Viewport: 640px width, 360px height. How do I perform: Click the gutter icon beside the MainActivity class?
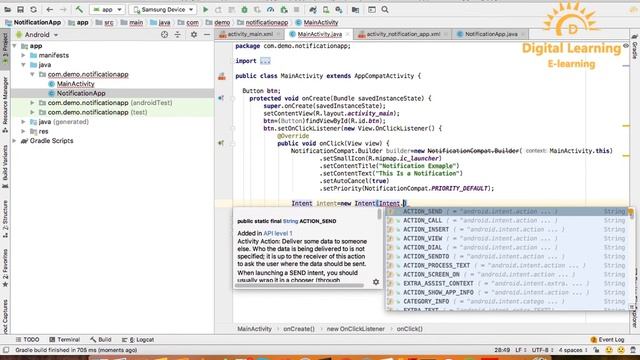click(x=222, y=76)
